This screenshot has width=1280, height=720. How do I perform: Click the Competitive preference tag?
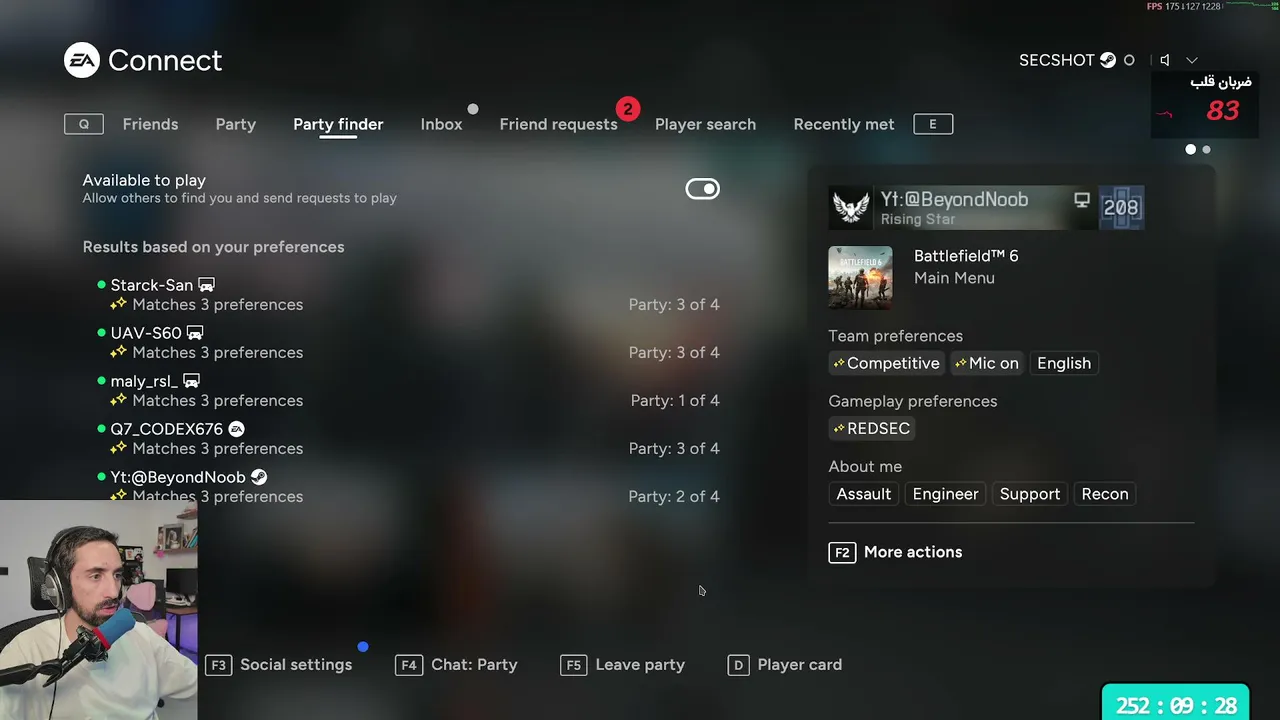click(x=886, y=363)
